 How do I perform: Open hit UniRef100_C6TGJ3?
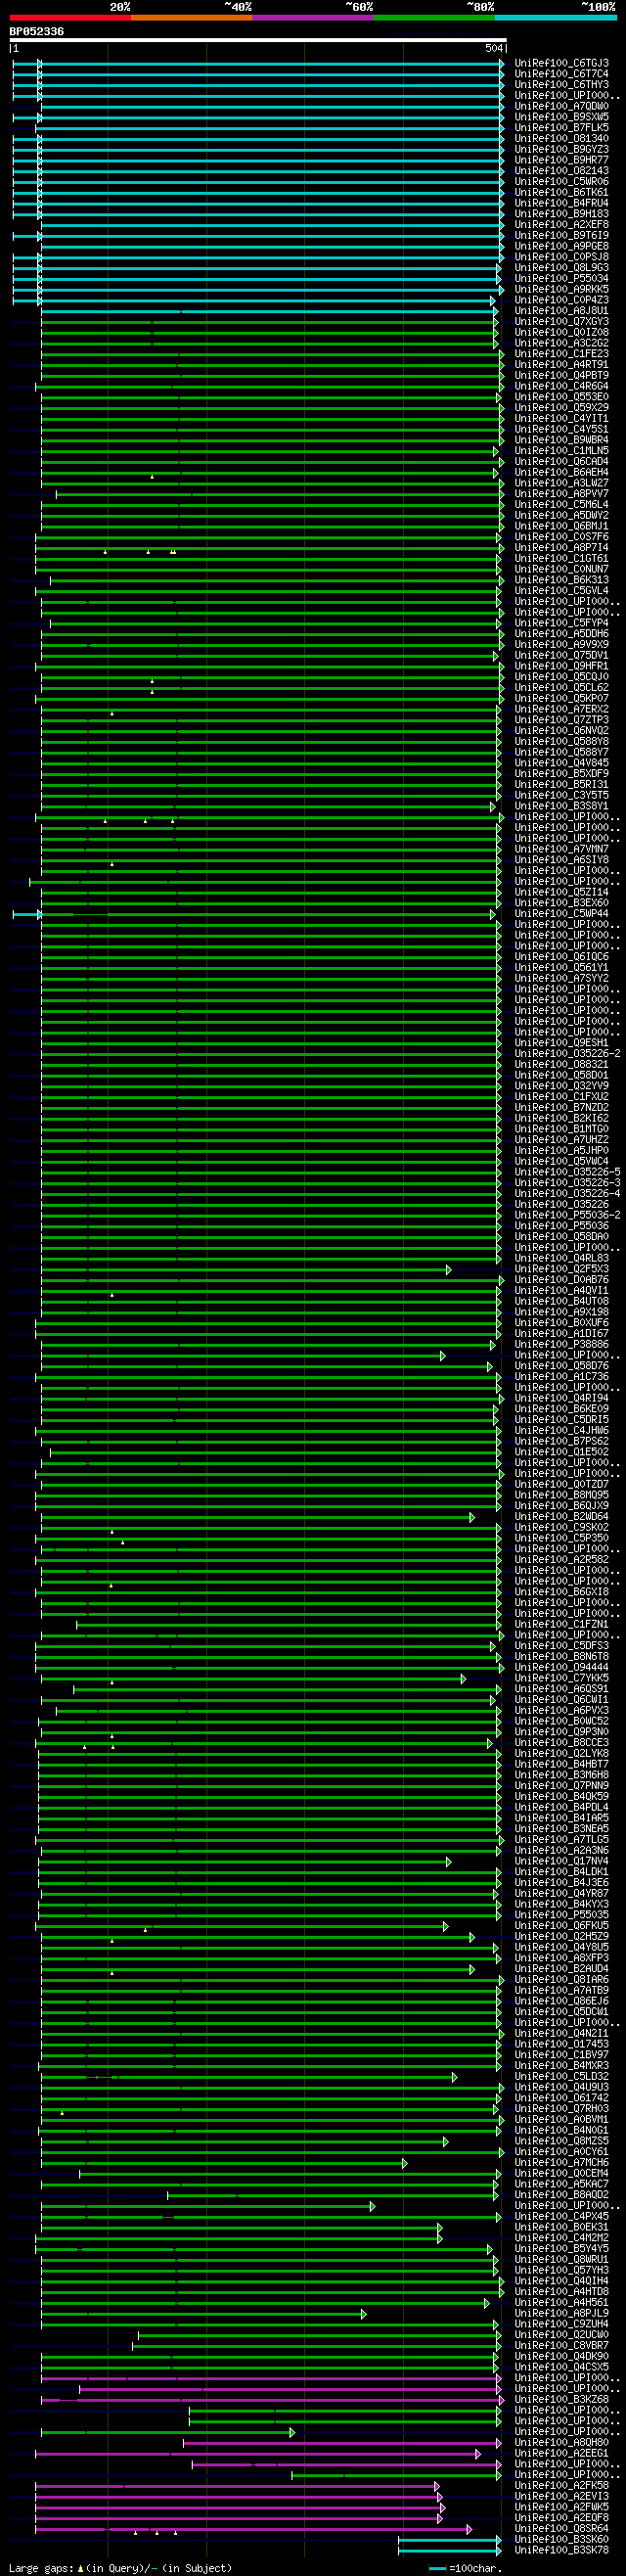[x=562, y=63]
